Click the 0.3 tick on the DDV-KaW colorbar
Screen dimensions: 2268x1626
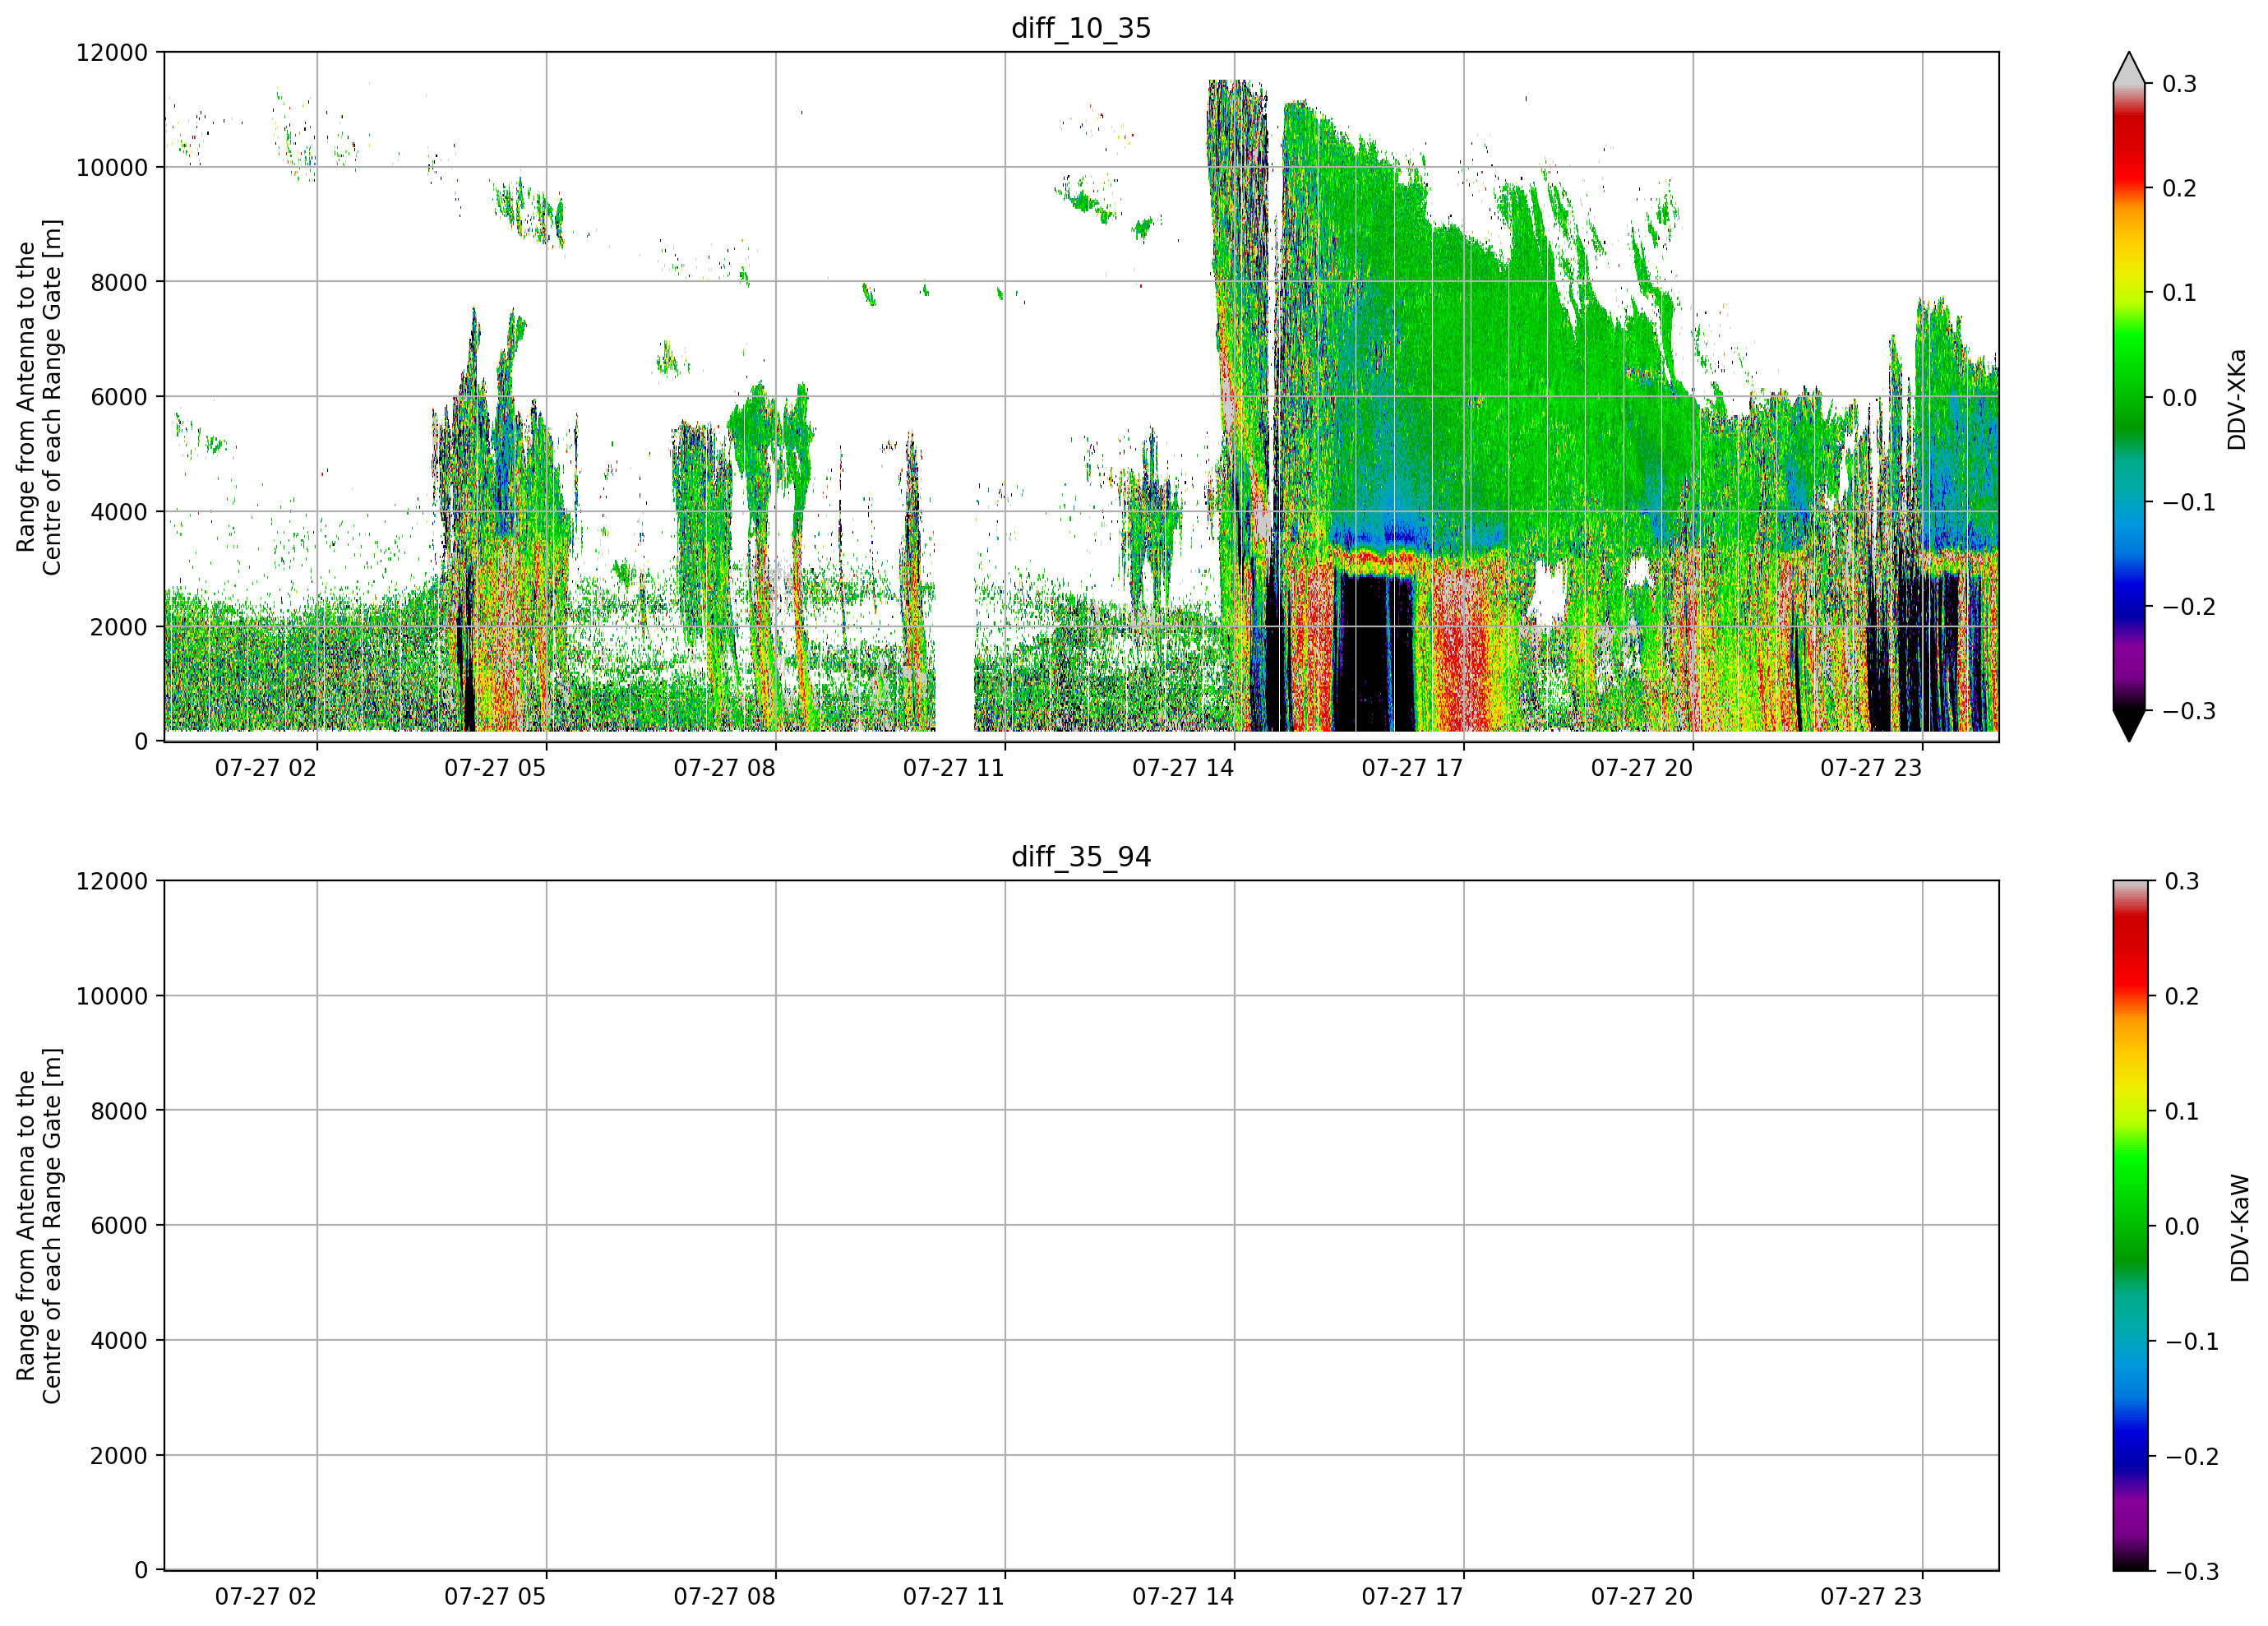click(x=2182, y=882)
